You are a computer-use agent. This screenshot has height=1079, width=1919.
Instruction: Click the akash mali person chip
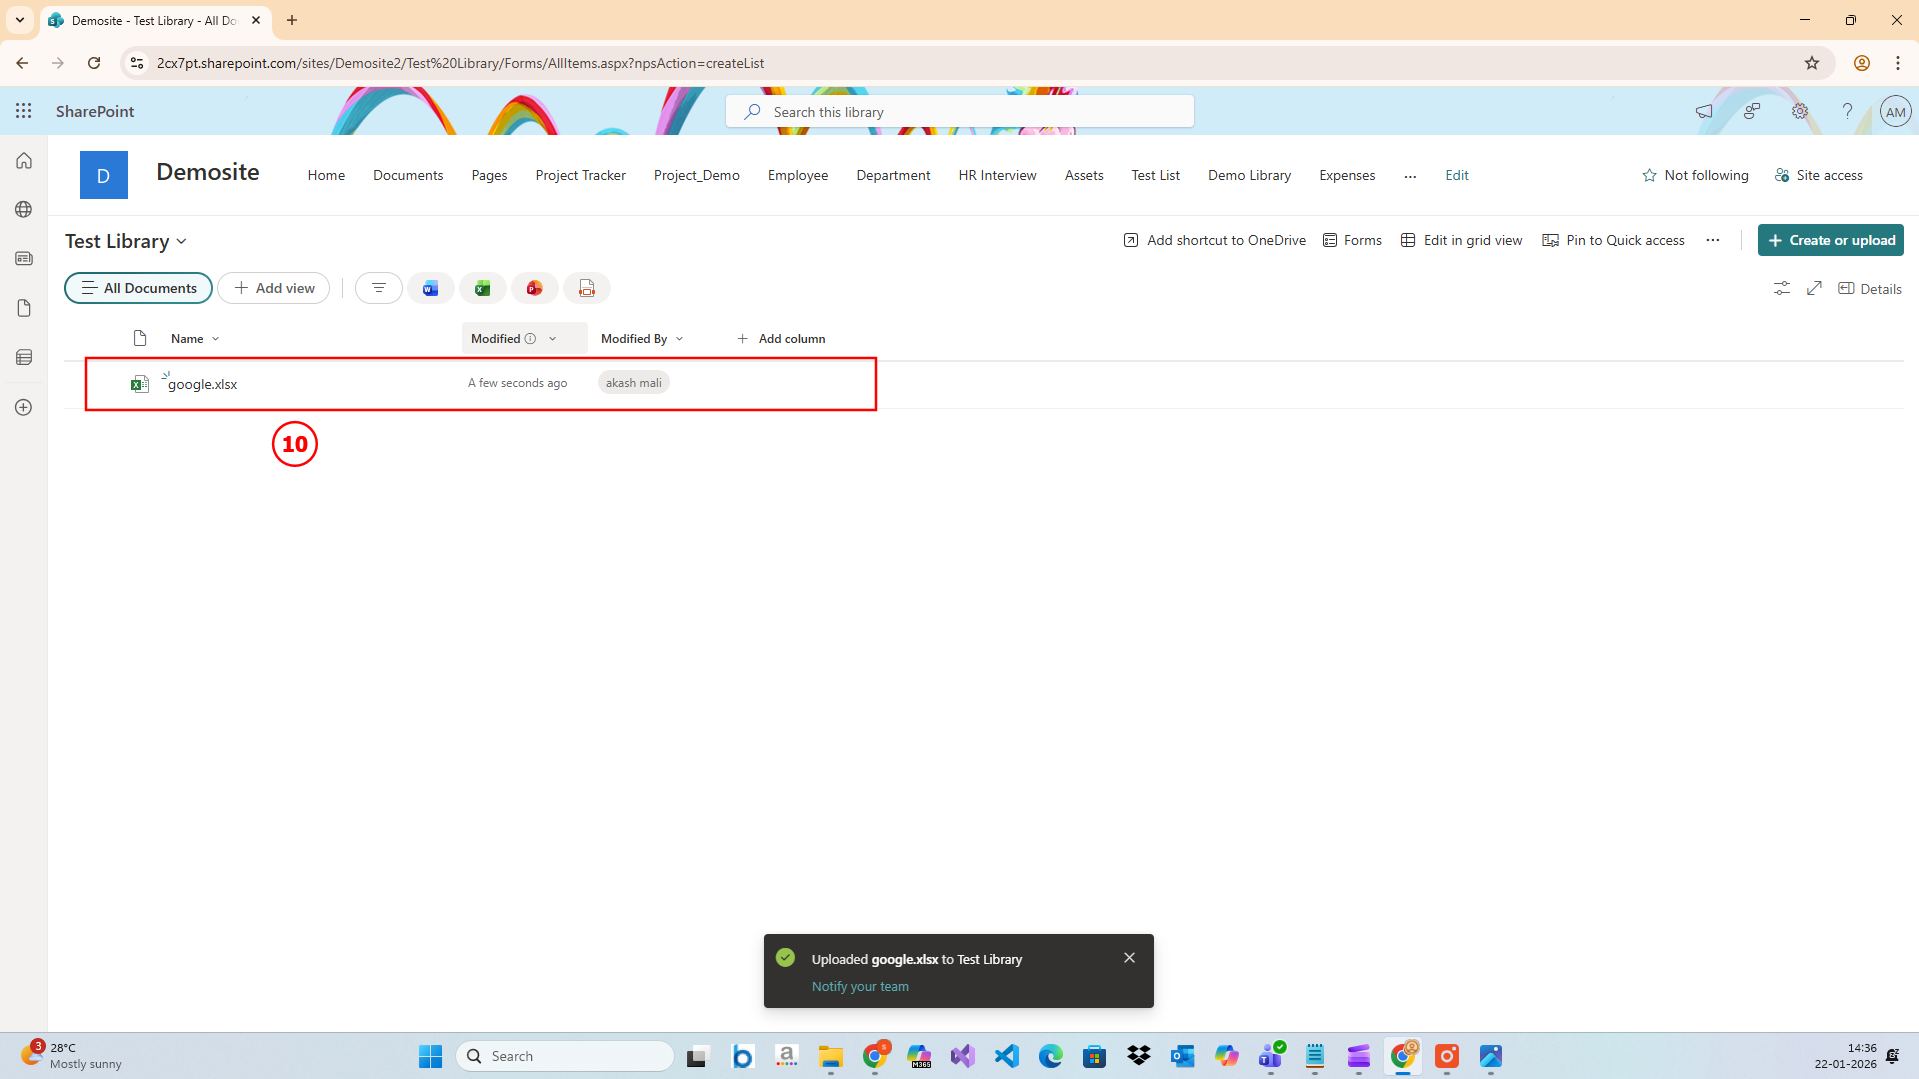(x=634, y=383)
